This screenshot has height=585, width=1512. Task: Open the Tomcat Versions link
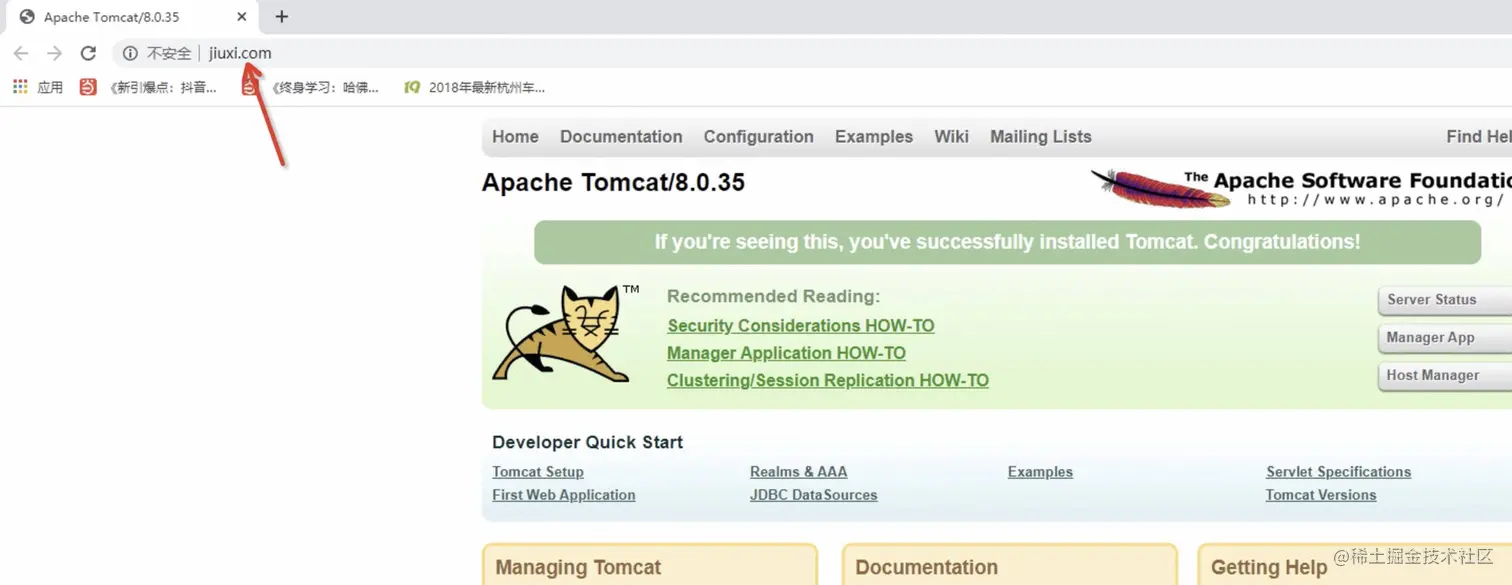click(1320, 495)
